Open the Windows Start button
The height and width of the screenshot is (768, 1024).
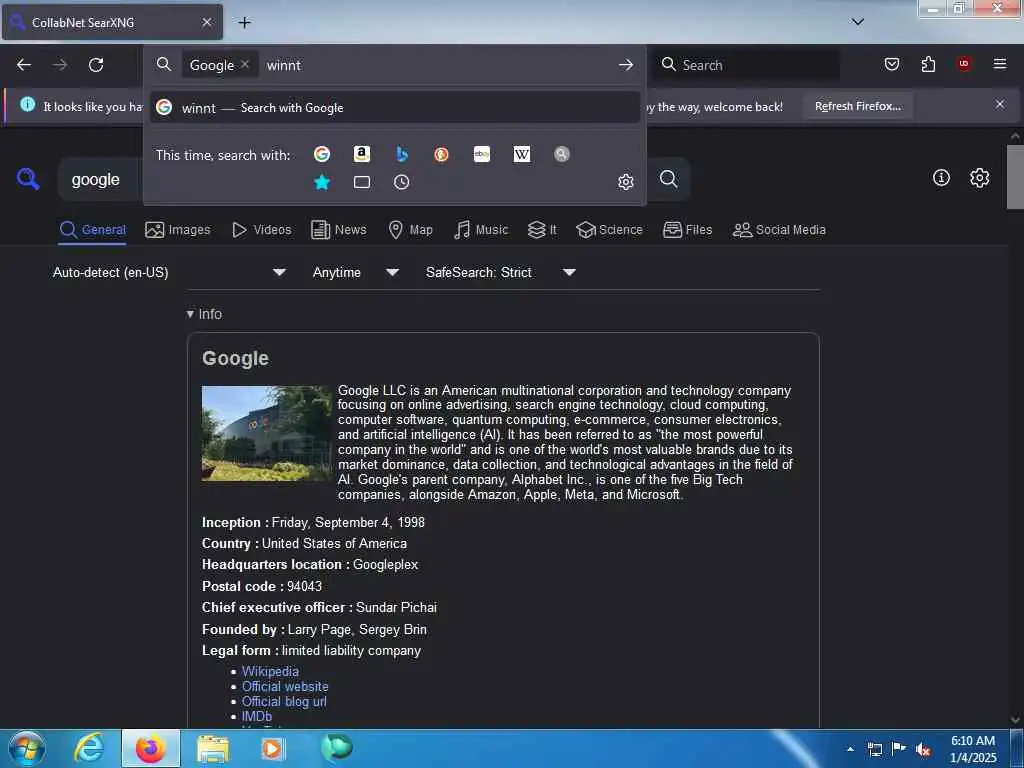coord(27,748)
